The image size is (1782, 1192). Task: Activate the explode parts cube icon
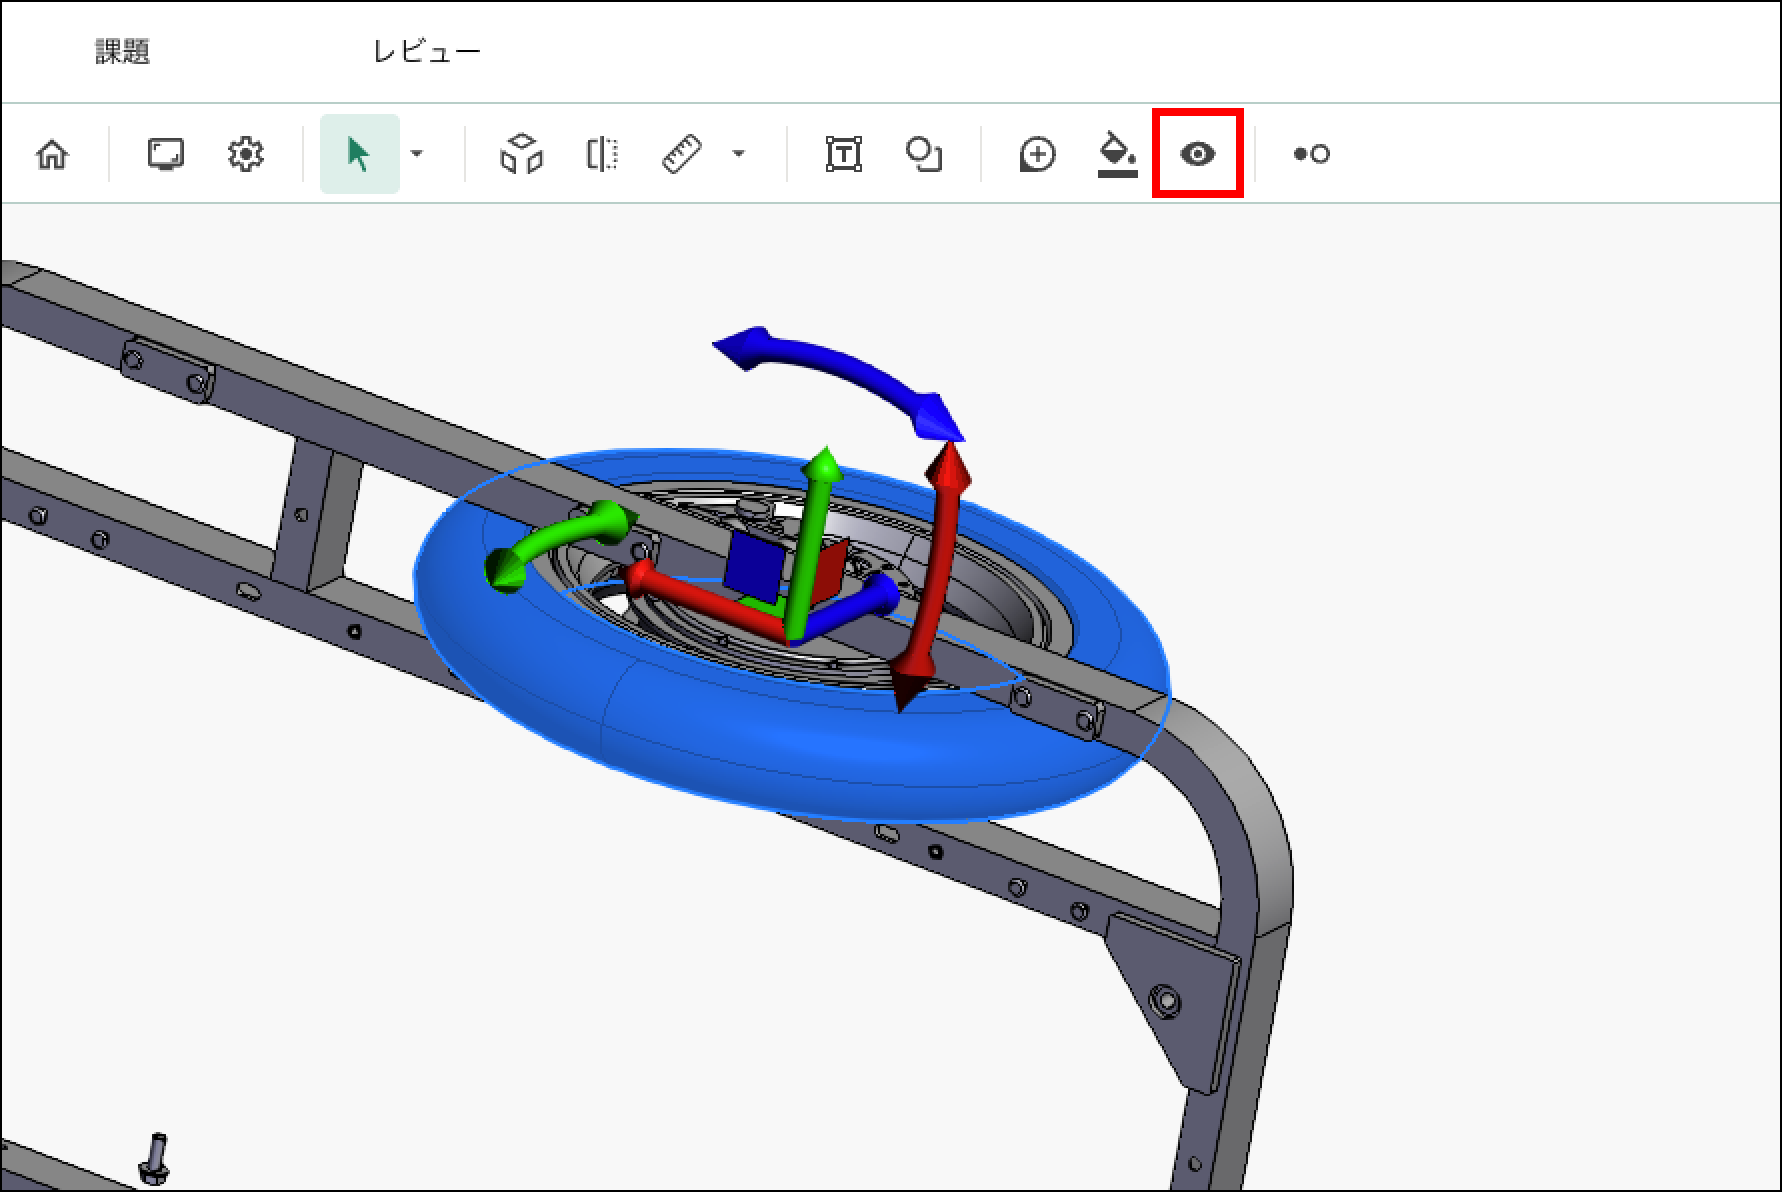point(521,154)
